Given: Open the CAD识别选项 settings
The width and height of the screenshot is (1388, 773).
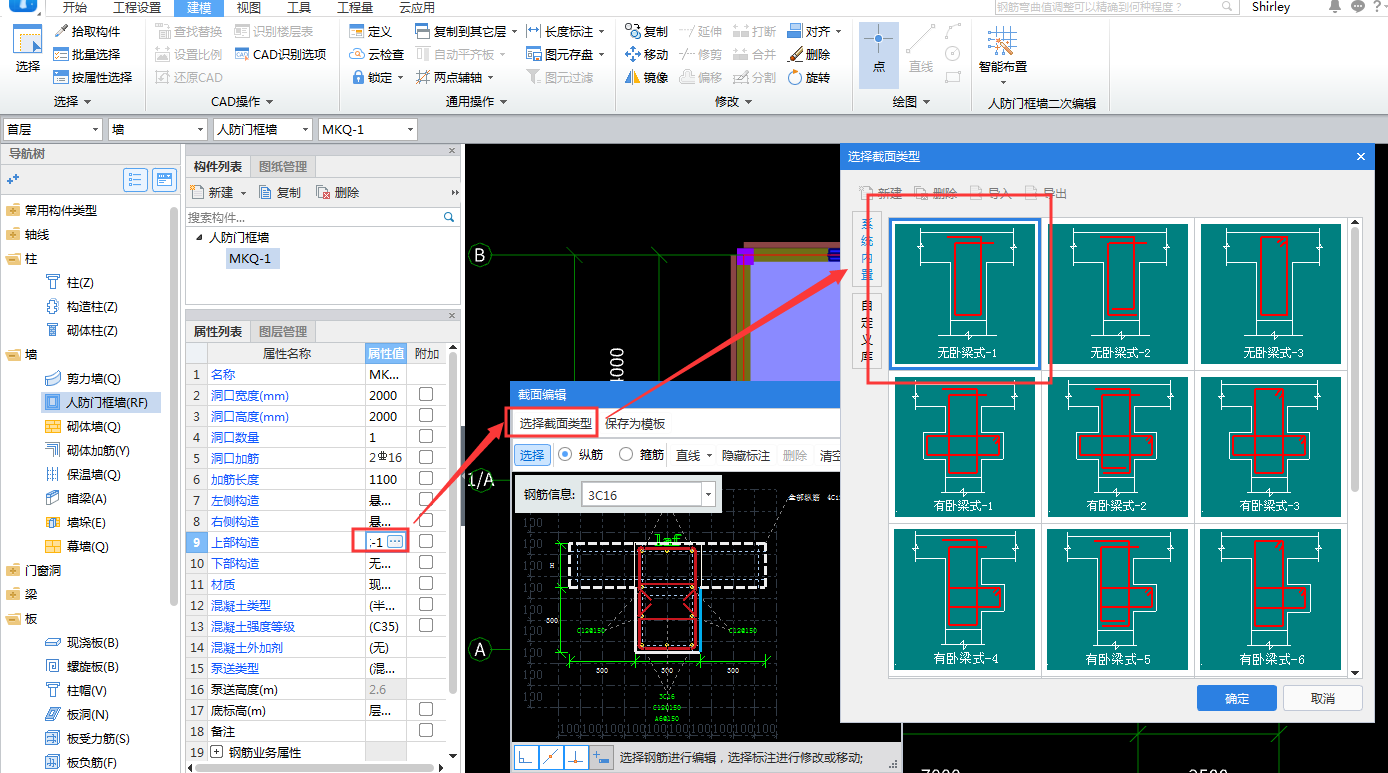Looking at the screenshot, I should click(280, 54).
